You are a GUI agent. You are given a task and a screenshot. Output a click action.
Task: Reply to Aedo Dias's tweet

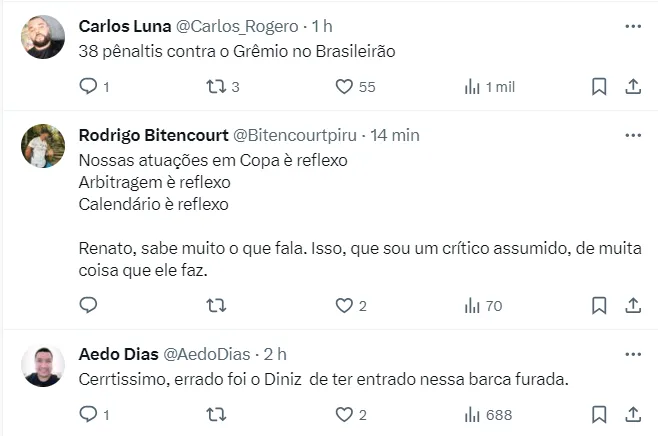point(88,414)
